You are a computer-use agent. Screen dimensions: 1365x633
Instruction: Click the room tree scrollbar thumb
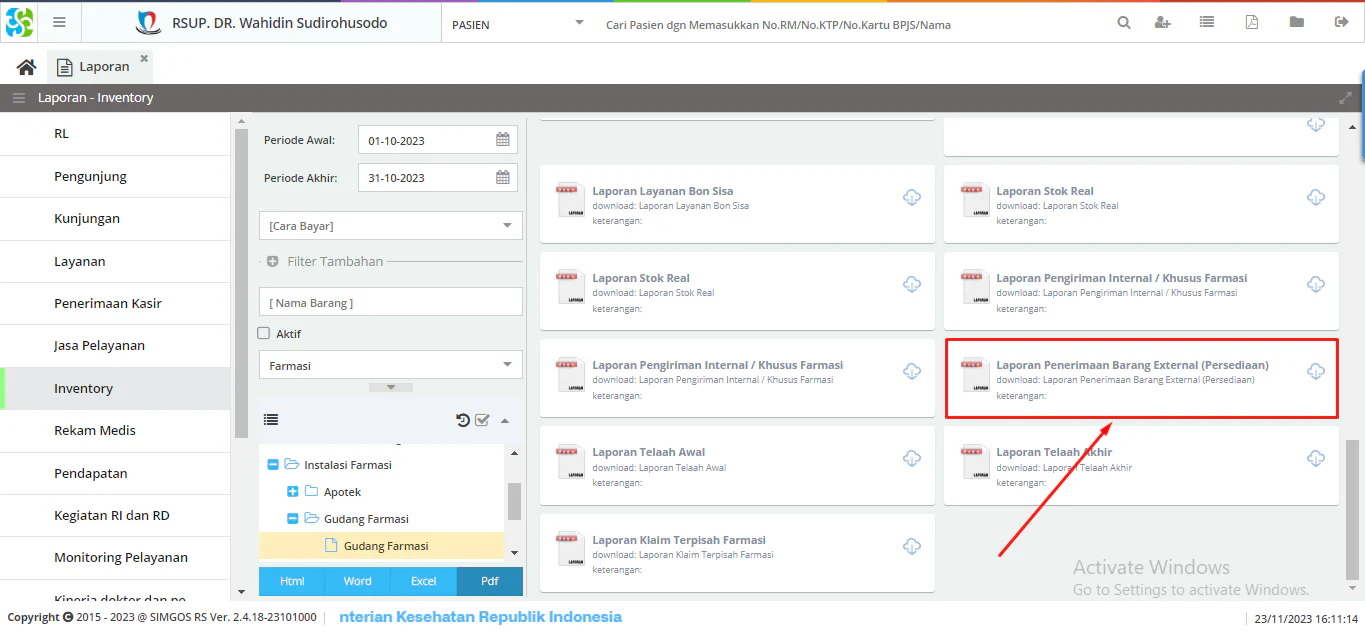point(514,501)
